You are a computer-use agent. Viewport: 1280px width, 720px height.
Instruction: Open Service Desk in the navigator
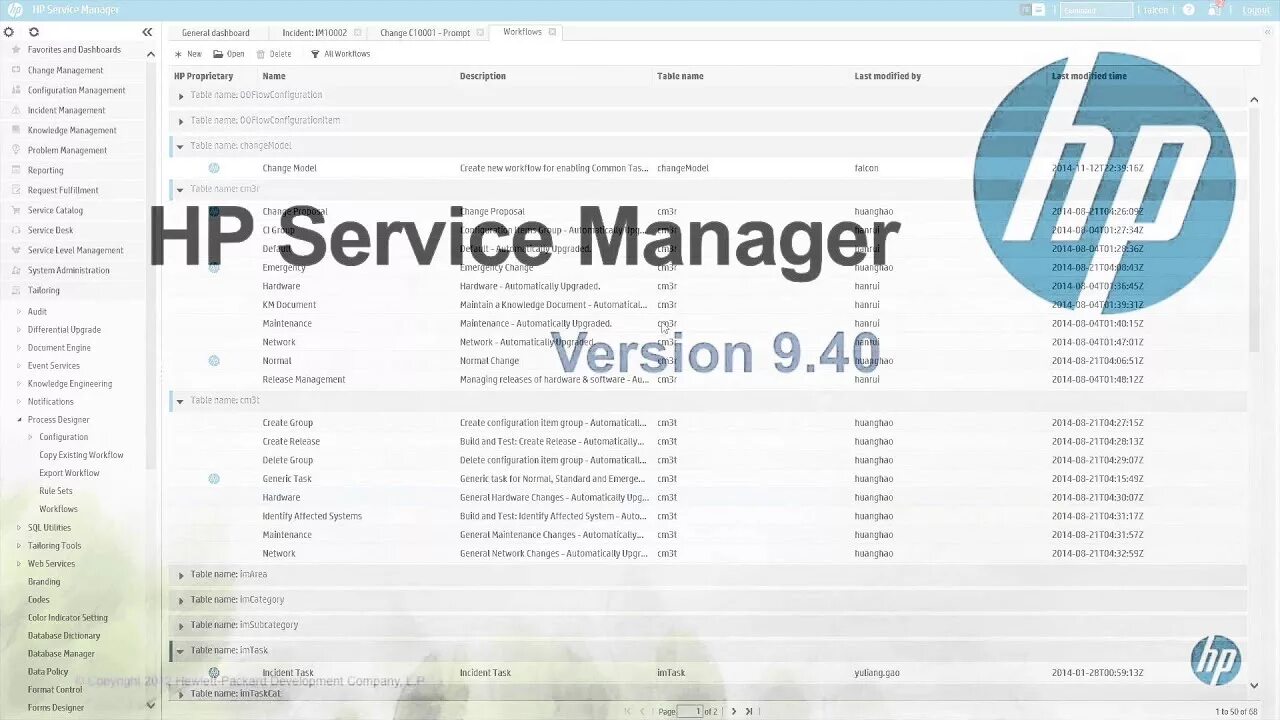point(50,230)
